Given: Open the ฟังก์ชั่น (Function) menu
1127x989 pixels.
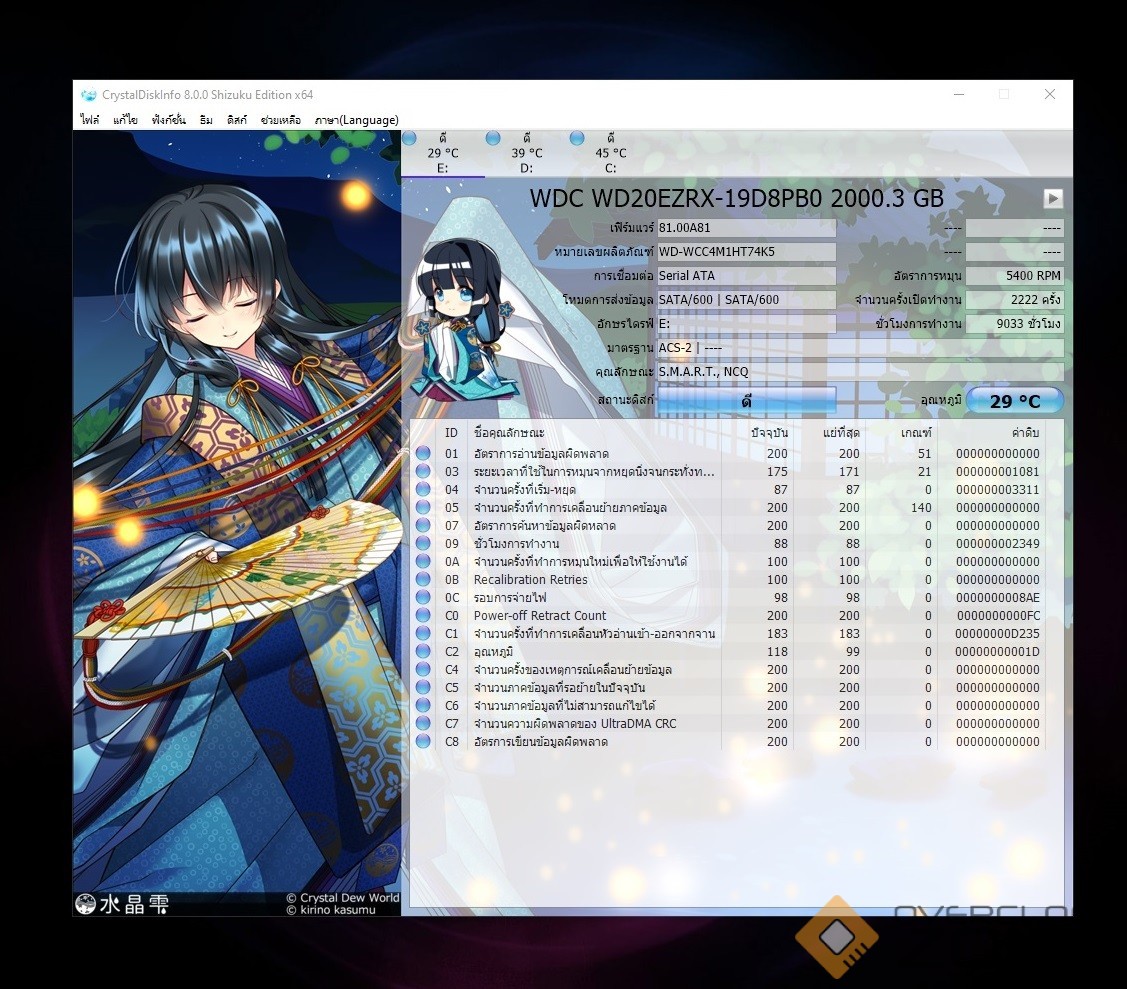Looking at the screenshot, I should point(168,120).
